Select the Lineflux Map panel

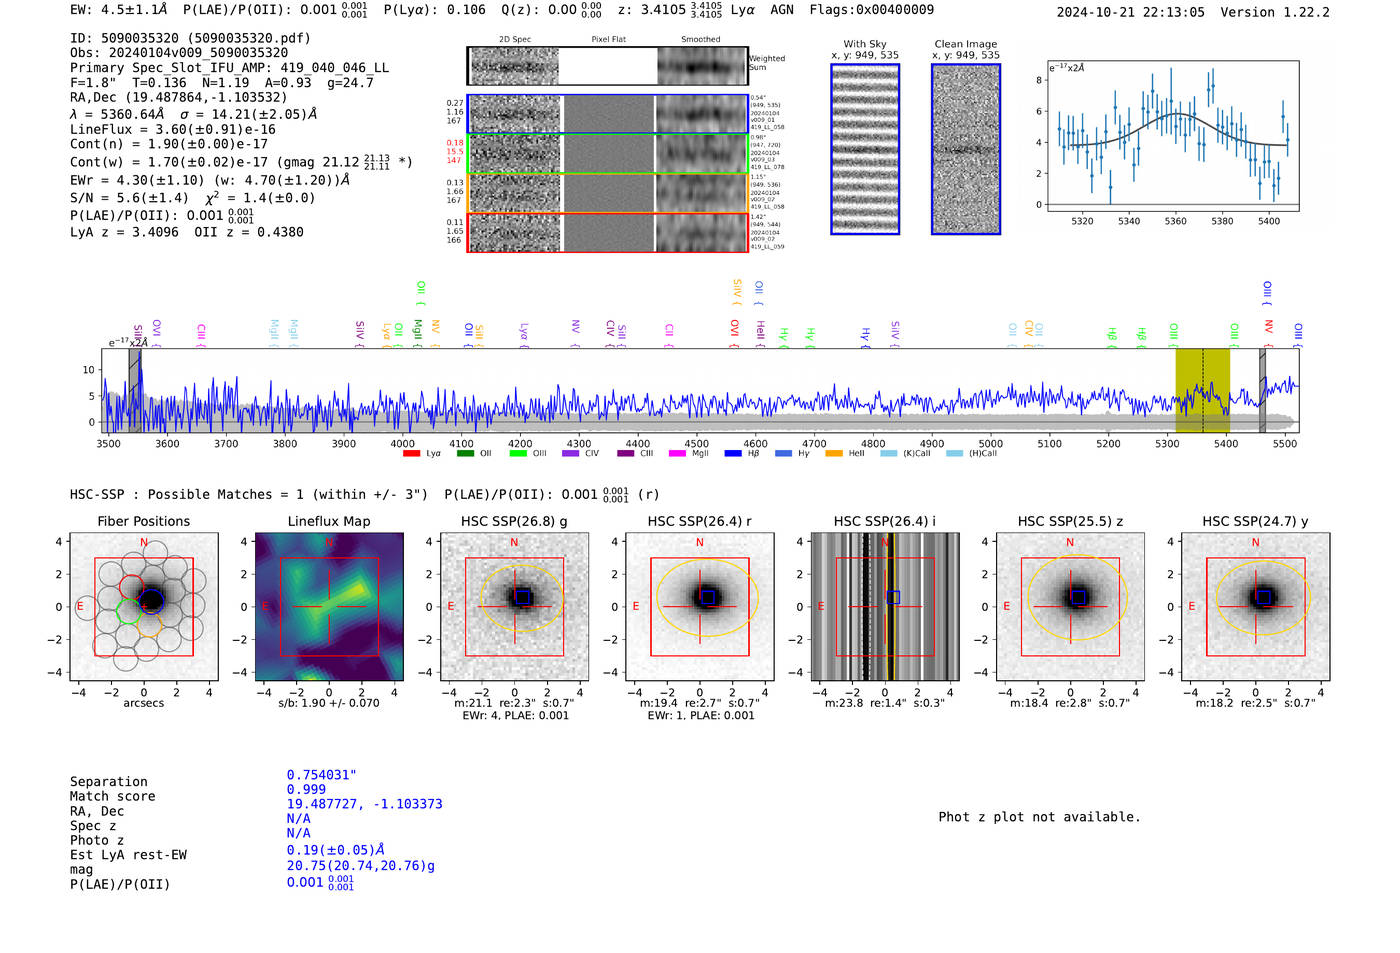pyautogui.click(x=329, y=607)
